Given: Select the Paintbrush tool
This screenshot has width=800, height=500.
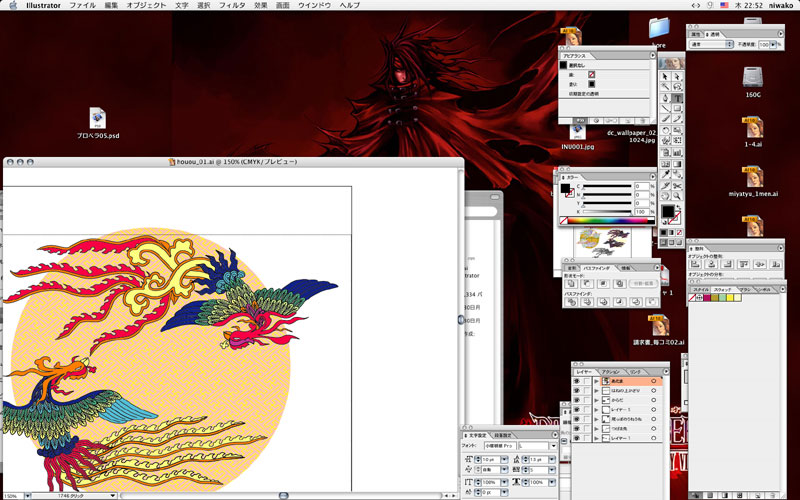Looking at the screenshot, I should [665, 119].
